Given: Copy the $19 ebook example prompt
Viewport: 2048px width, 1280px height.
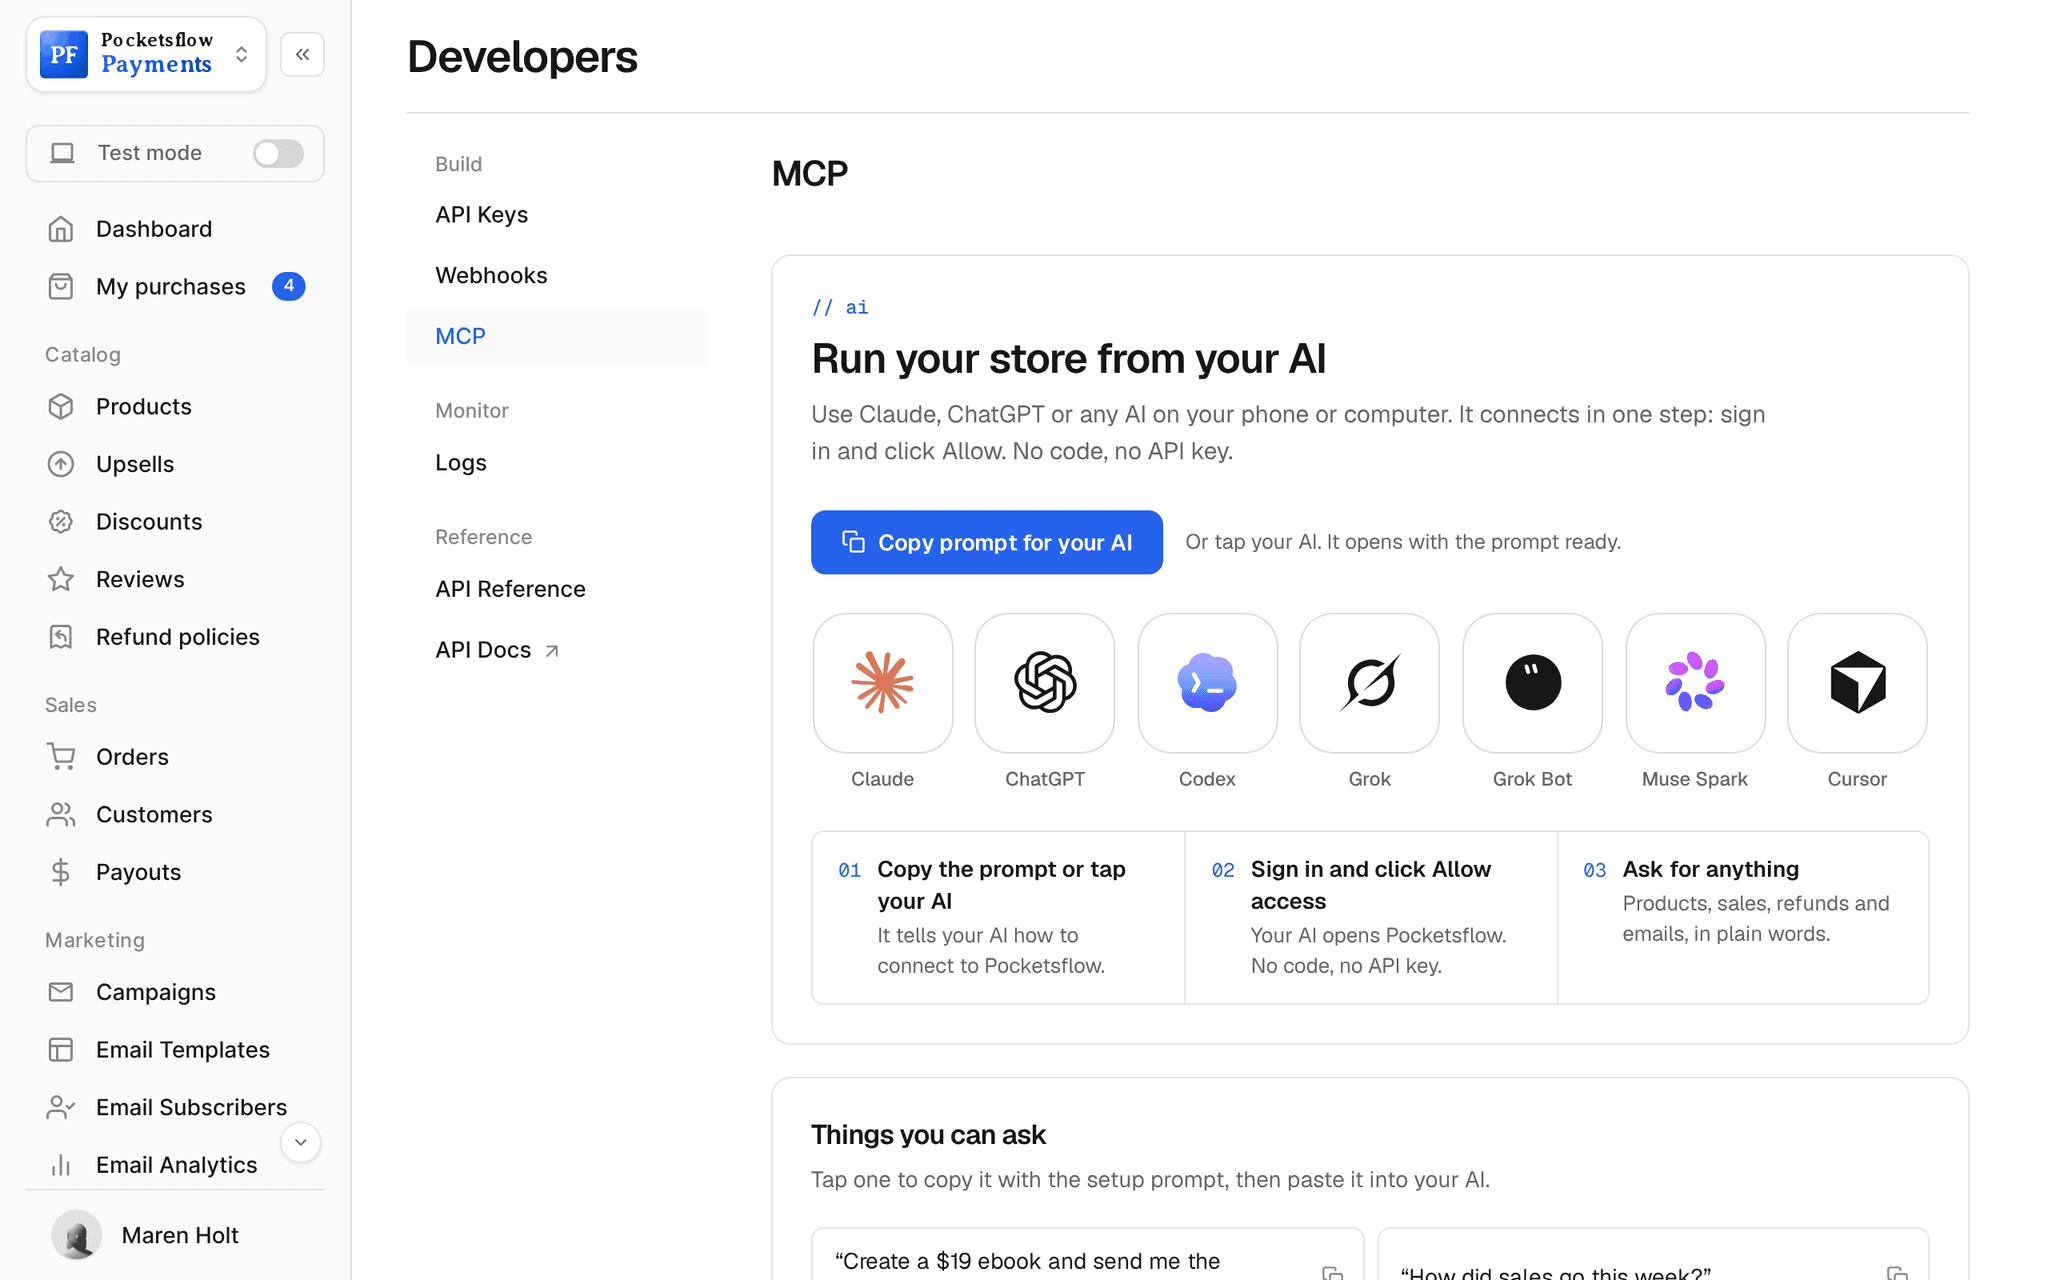Looking at the screenshot, I should click(x=1332, y=1273).
